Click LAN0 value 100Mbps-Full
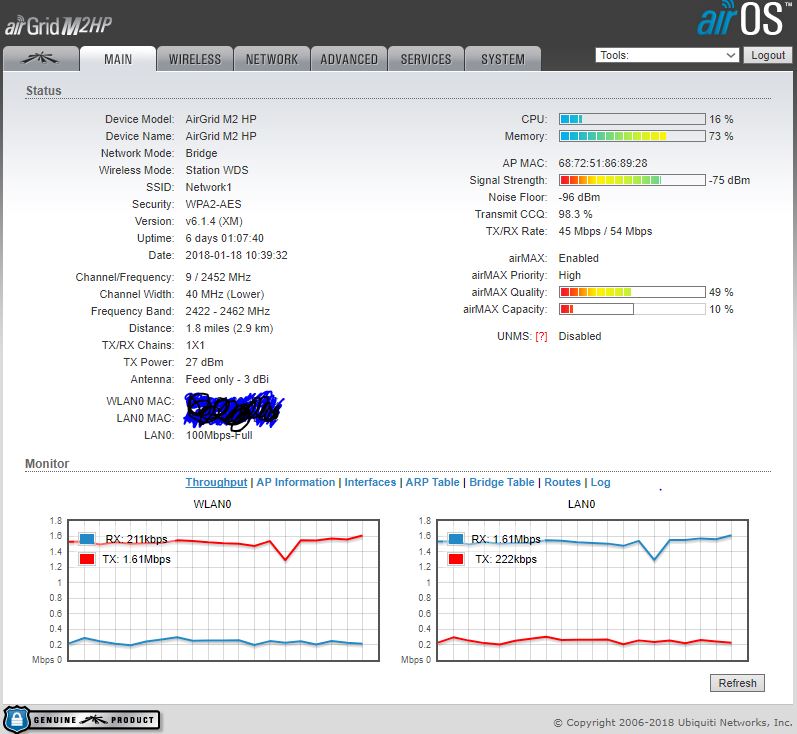Image resolution: width=797 pixels, height=734 pixels. (219, 435)
